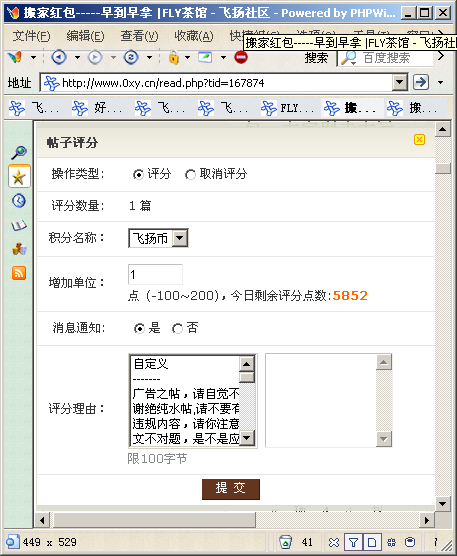
Task: Open the Forward button history dropdown
Action: [x=113, y=57]
